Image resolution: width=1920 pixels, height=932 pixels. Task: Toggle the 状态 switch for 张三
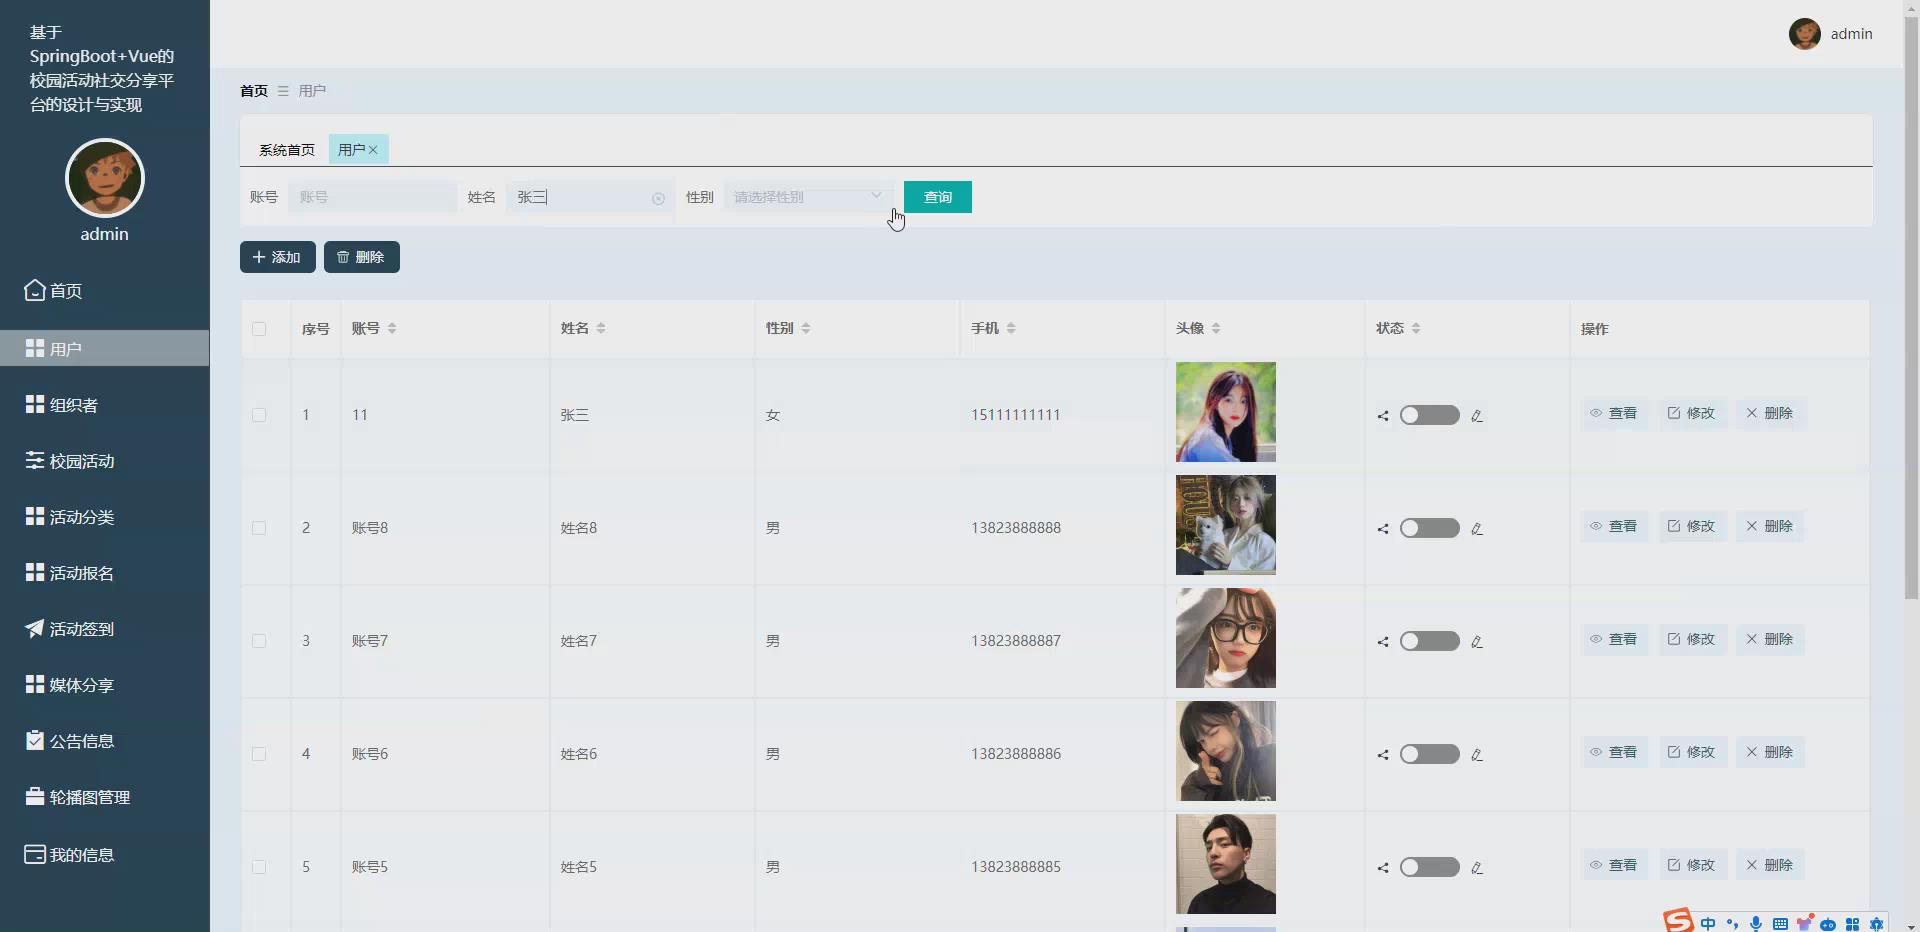coord(1429,415)
